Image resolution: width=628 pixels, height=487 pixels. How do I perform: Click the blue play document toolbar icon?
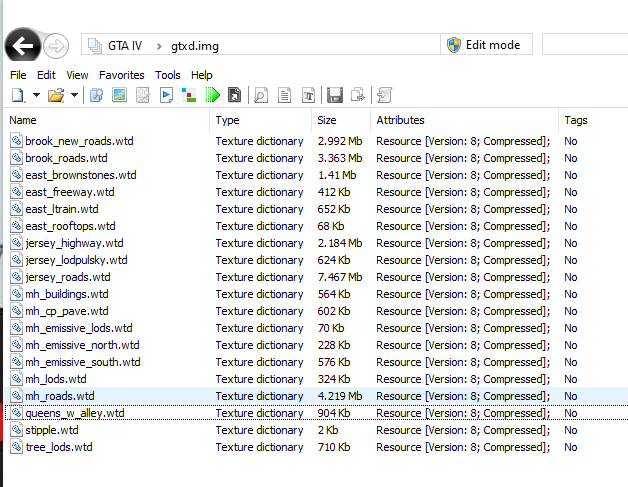(166, 95)
